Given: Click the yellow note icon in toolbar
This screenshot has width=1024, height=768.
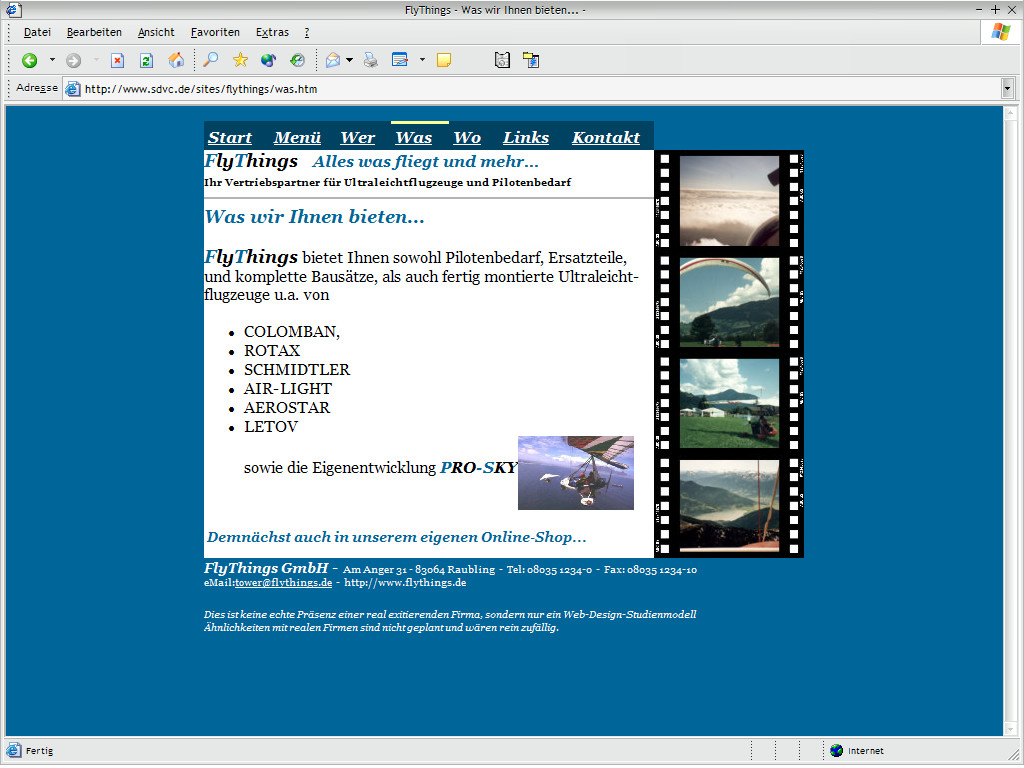Looking at the screenshot, I should 444,61.
